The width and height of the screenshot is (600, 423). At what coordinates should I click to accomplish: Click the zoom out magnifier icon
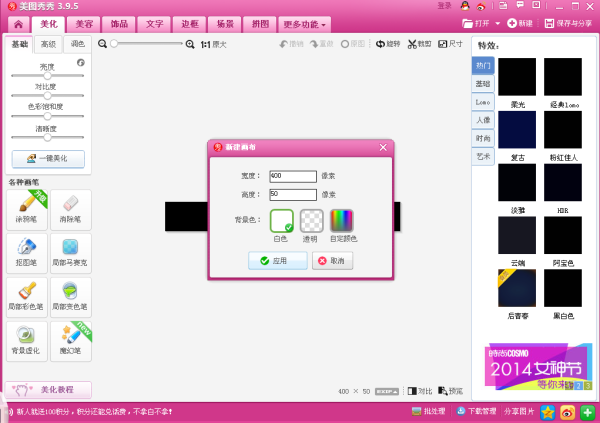click(x=102, y=44)
